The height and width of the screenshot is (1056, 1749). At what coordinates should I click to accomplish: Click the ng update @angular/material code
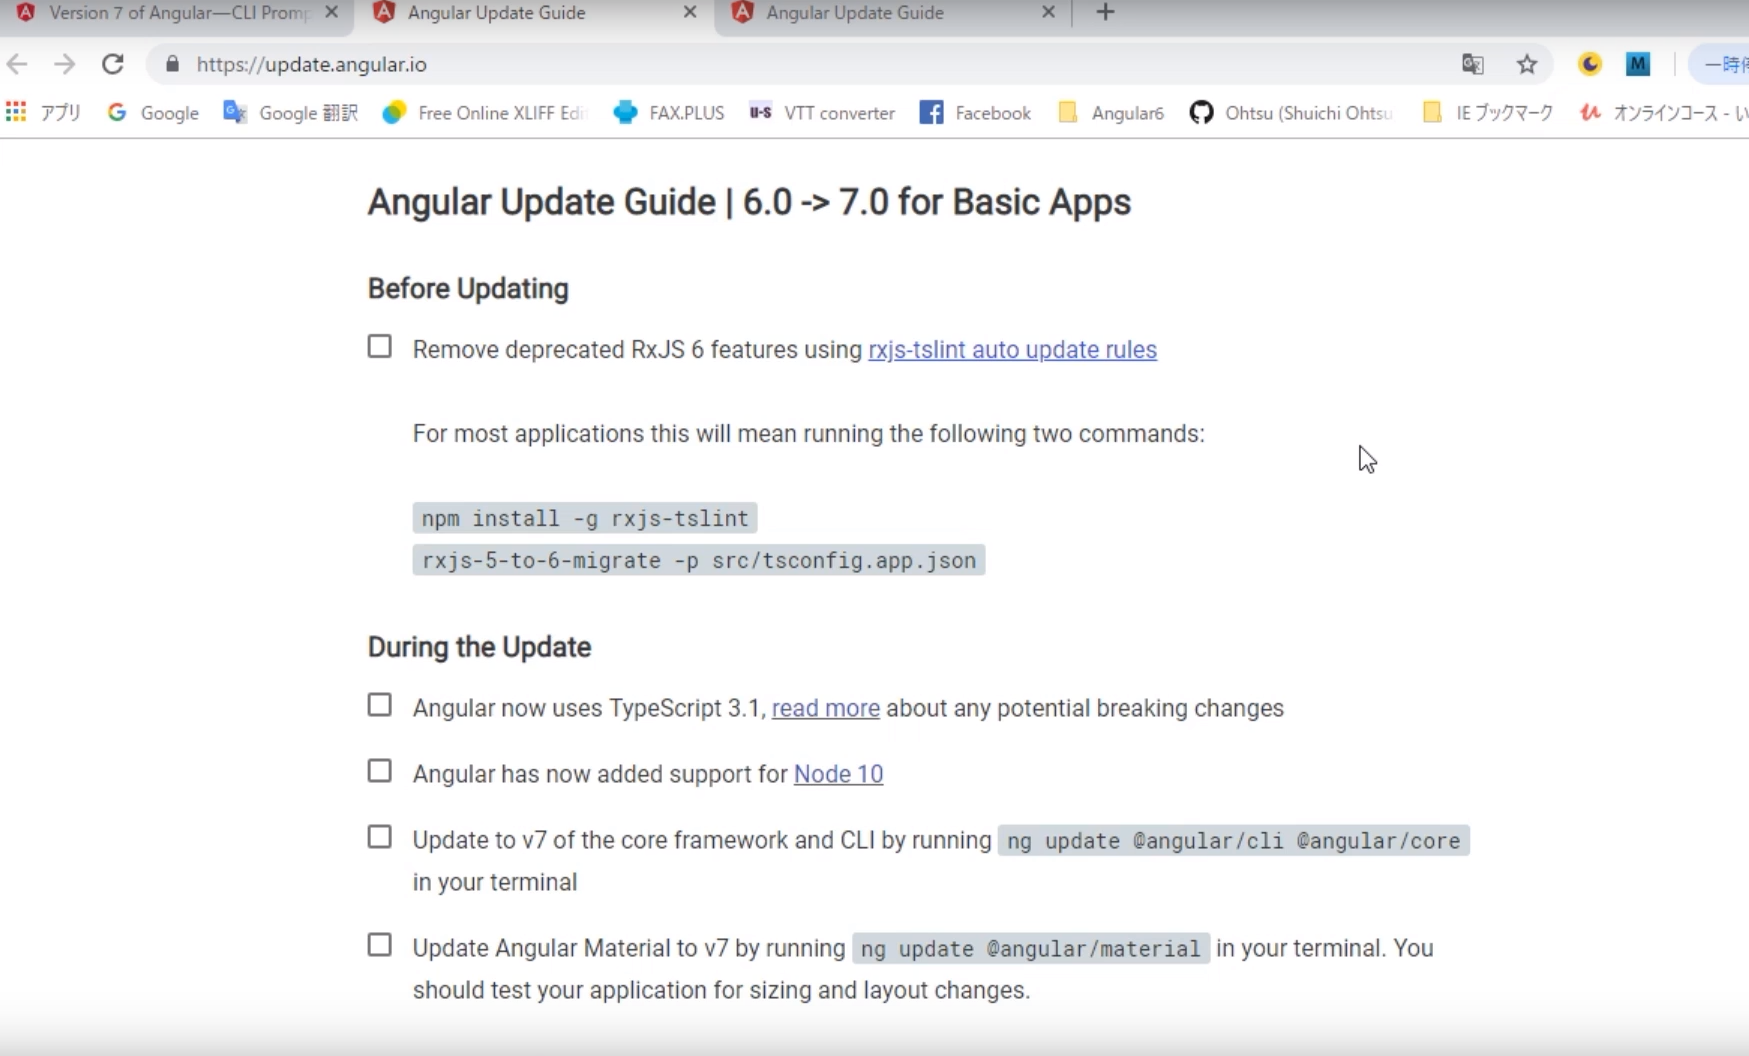pos(1031,949)
